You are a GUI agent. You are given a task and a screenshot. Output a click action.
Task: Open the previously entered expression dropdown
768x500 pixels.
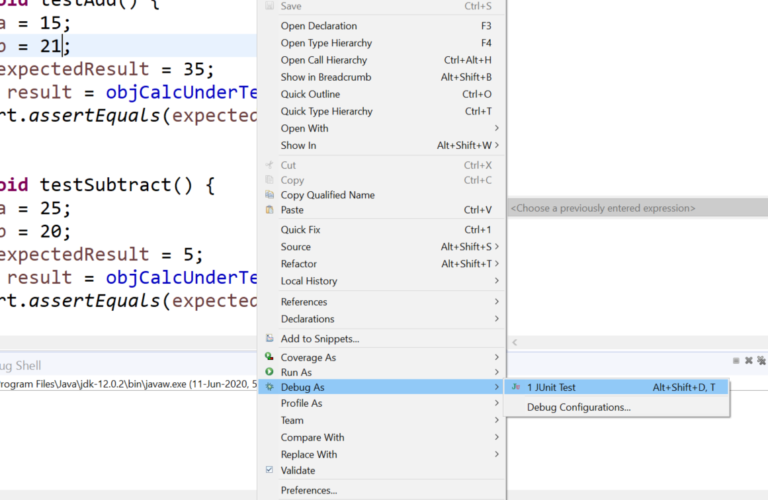pyautogui.click(x=636, y=208)
